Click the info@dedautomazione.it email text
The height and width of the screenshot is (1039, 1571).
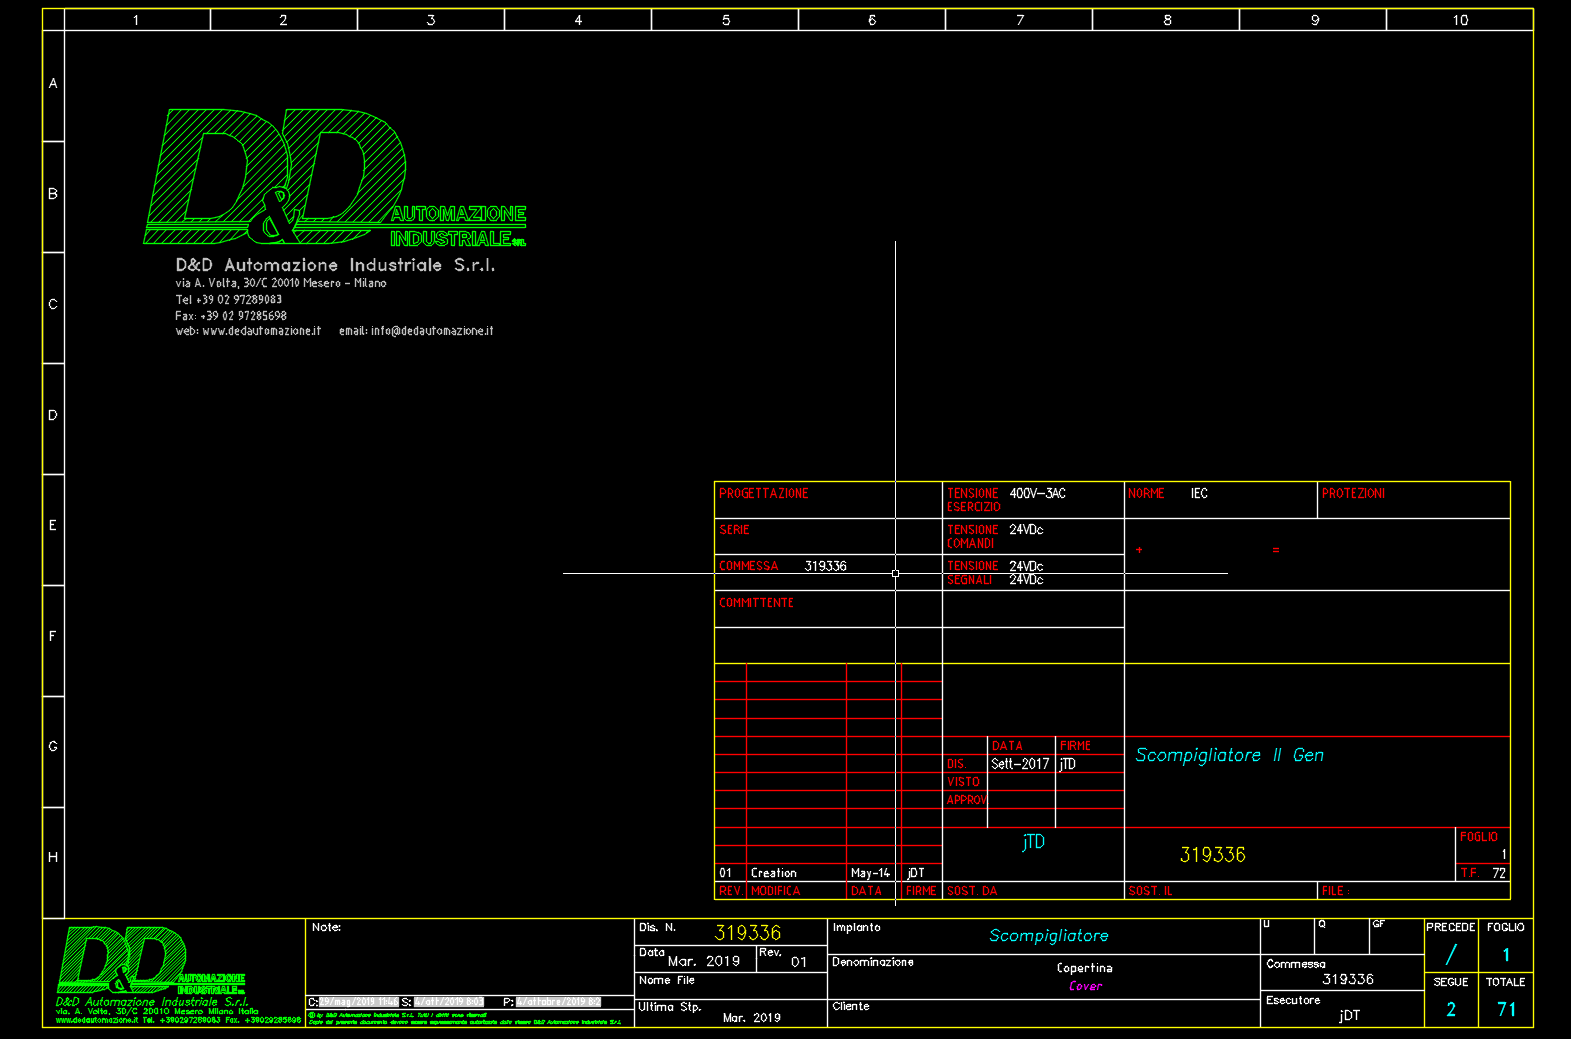(x=431, y=331)
